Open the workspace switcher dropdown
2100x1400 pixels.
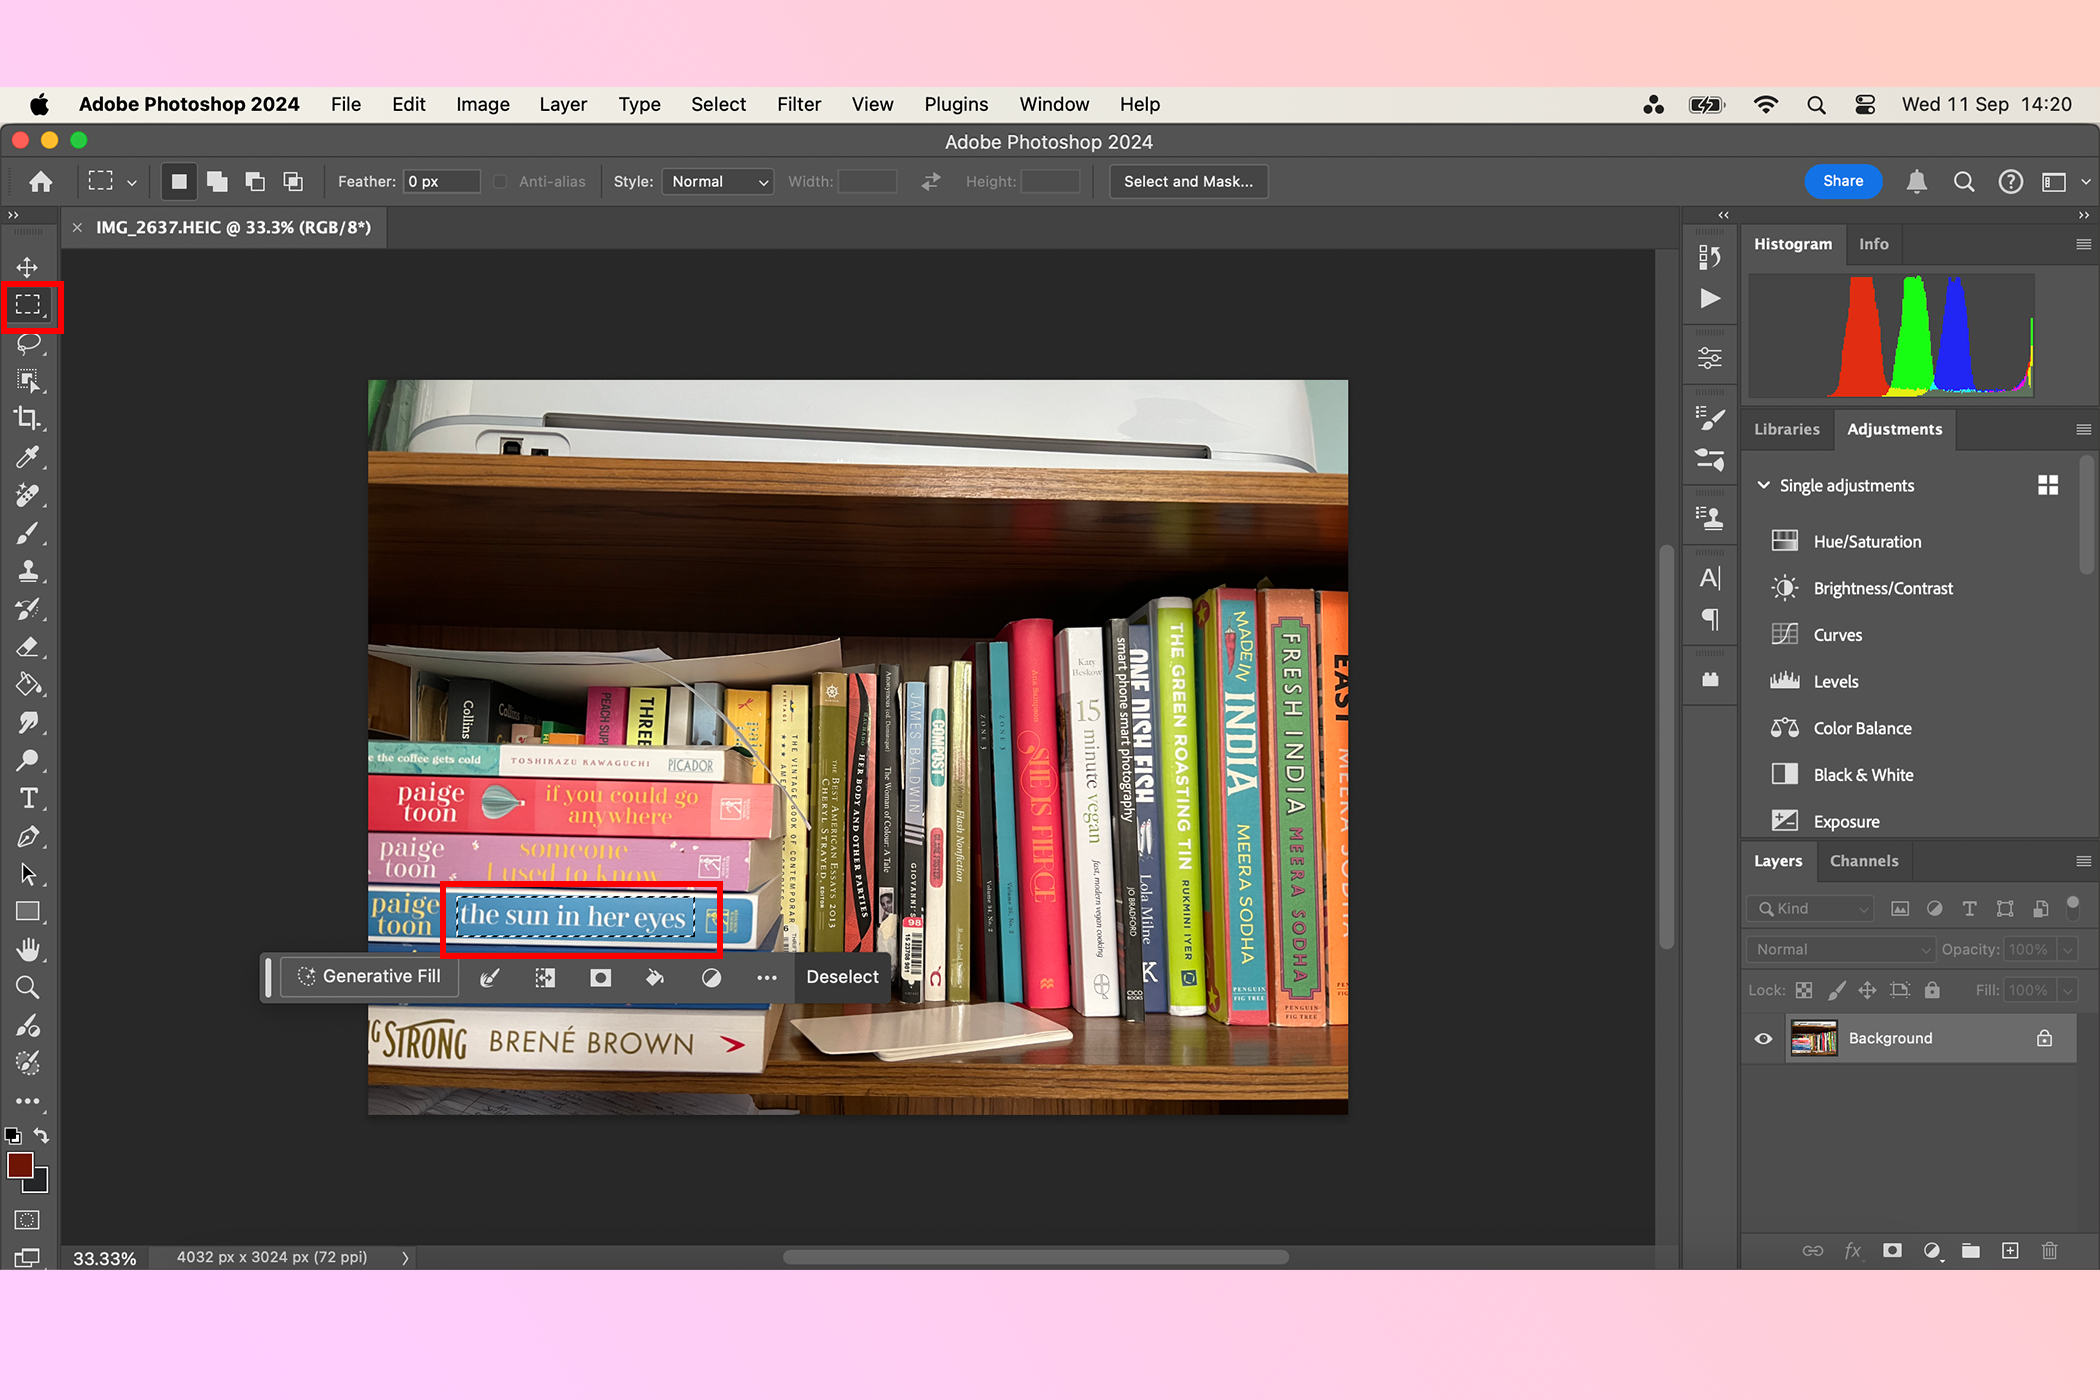point(2066,181)
